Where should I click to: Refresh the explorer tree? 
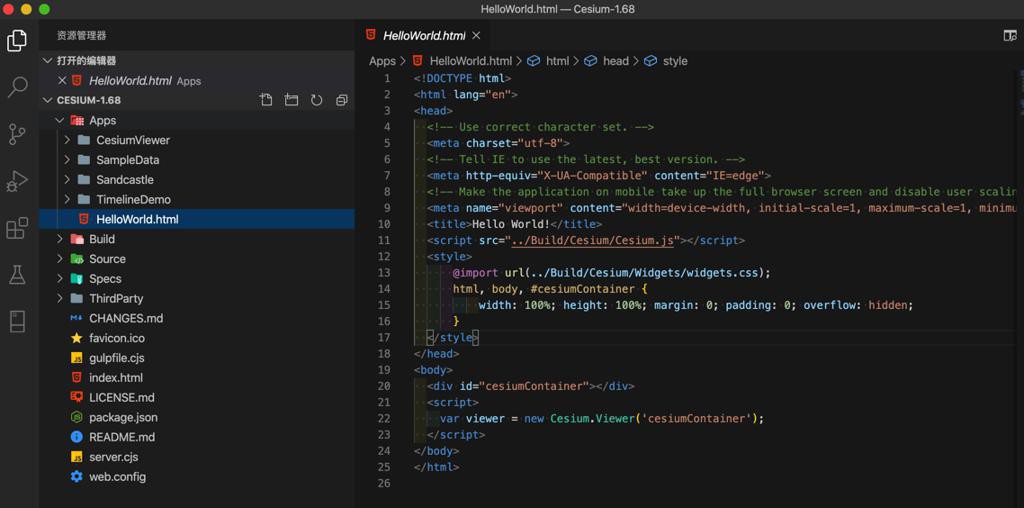pyautogui.click(x=317, y=100)
